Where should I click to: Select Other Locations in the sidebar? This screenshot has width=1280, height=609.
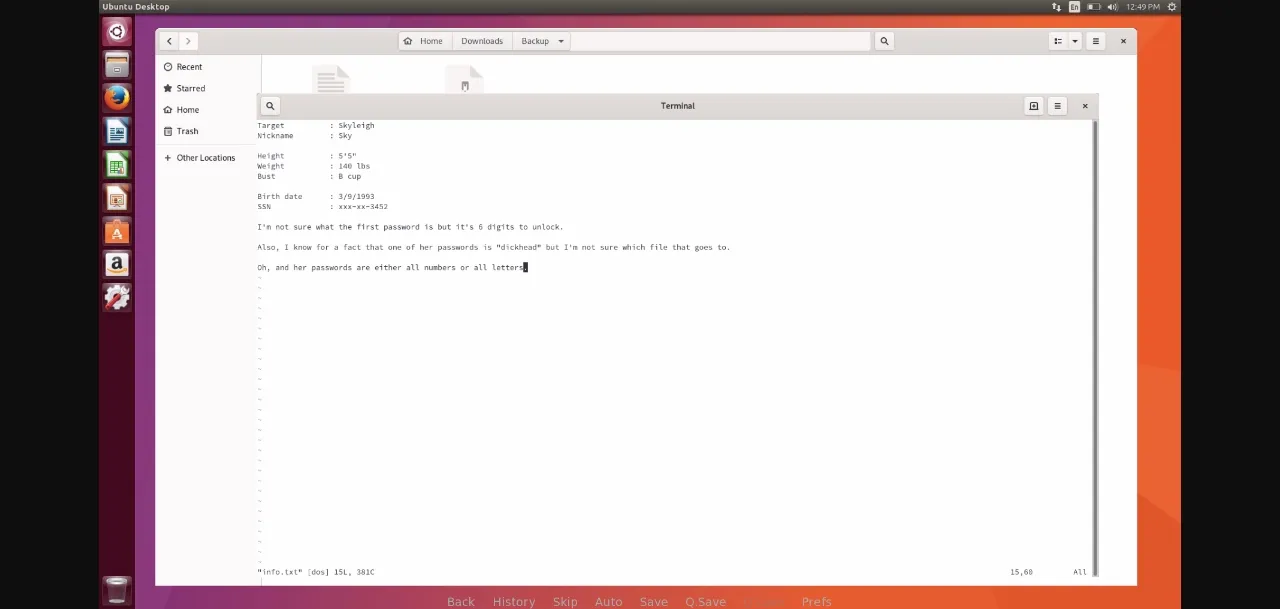pyautogui.click(x=205, y=158)
